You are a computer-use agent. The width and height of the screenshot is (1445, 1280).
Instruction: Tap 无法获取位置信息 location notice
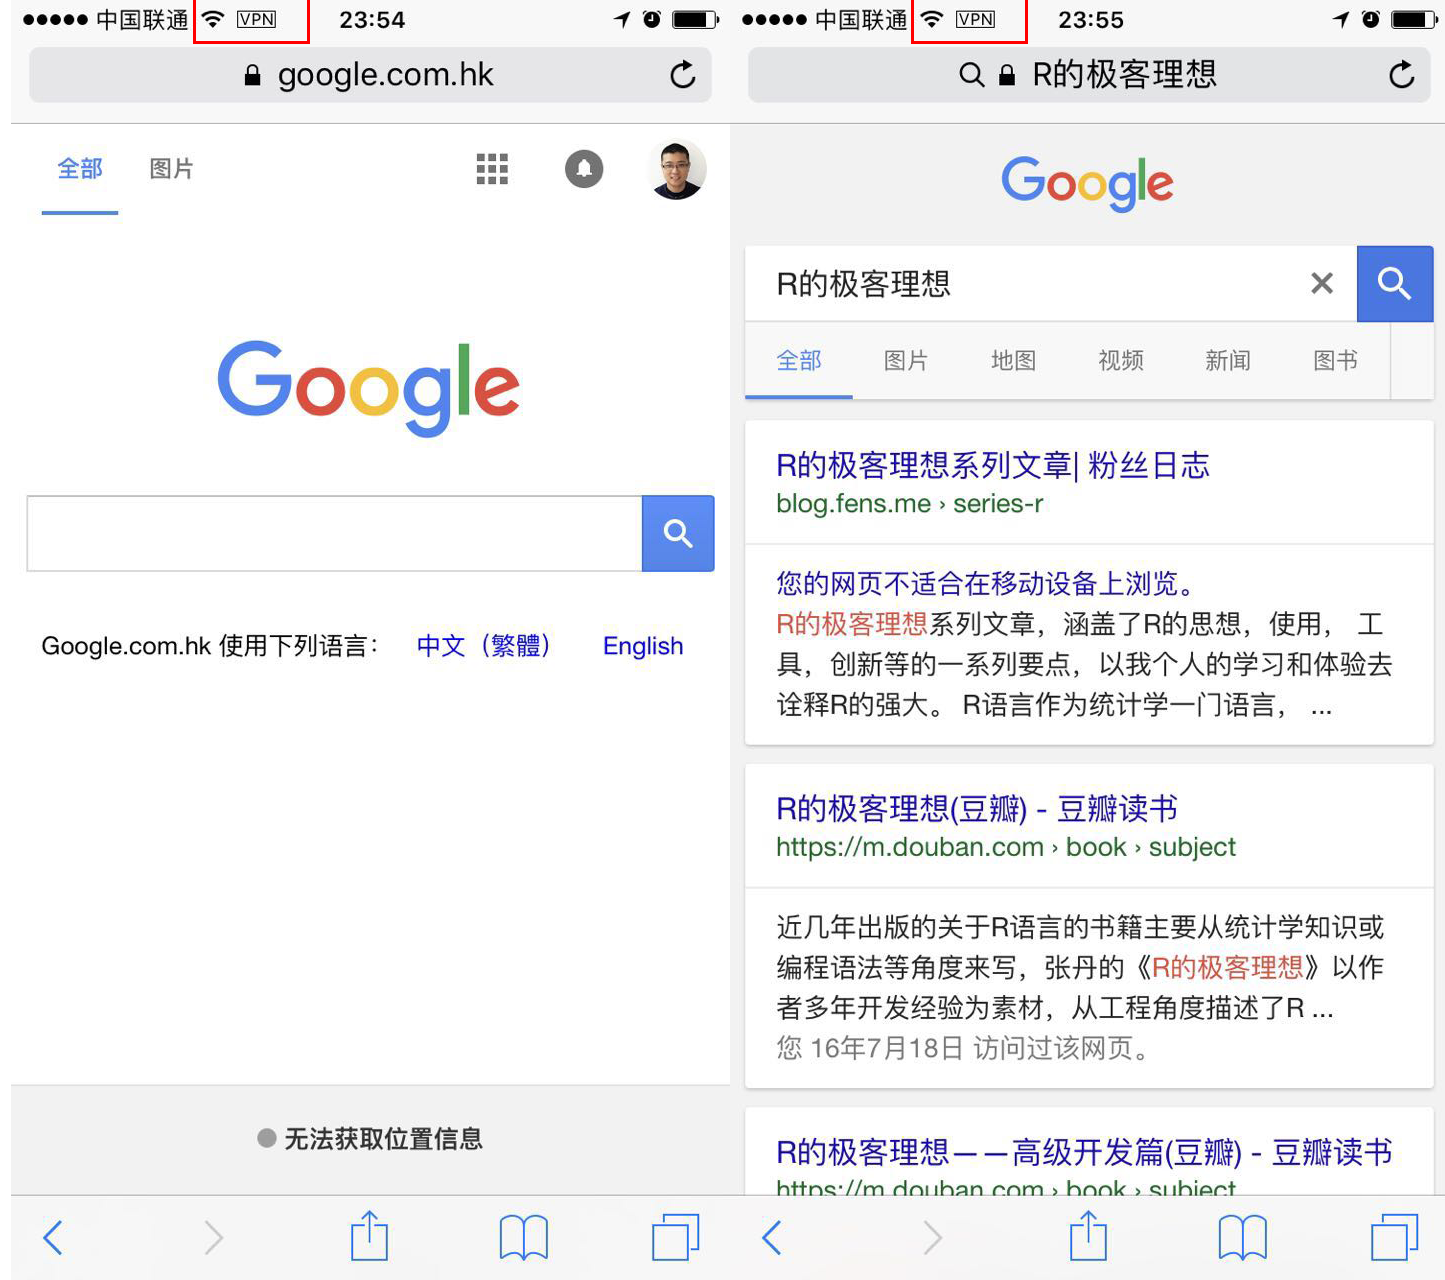(x=370, y=1139)
